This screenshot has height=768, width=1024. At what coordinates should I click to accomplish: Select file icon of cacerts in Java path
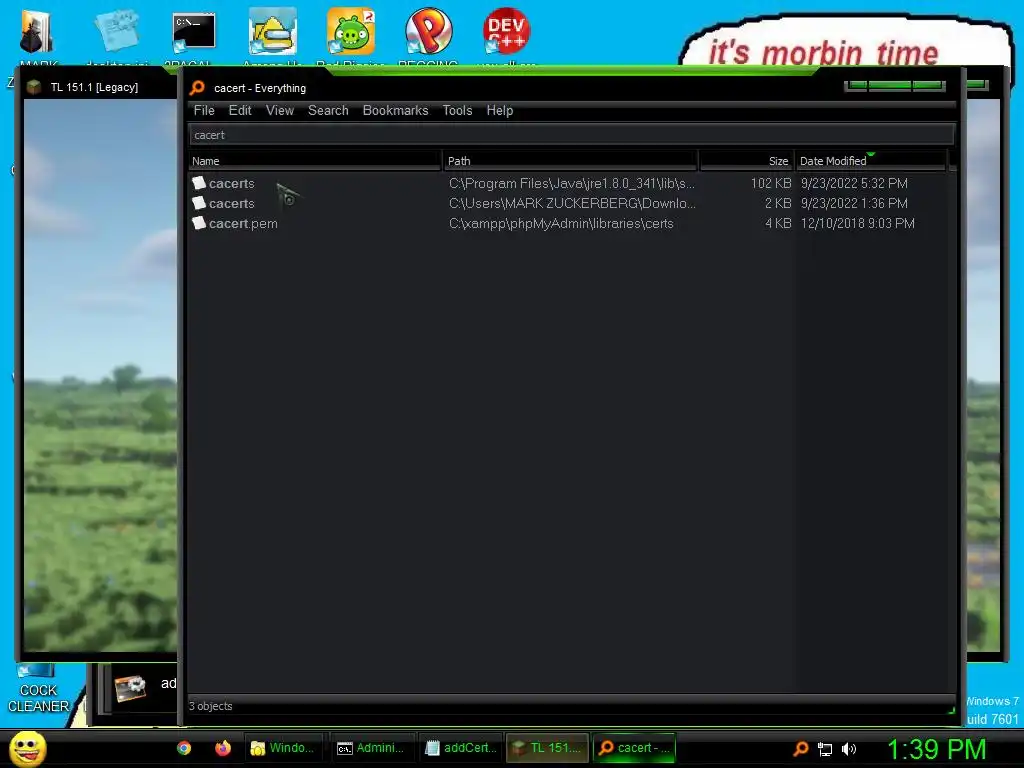pos(199,183)
